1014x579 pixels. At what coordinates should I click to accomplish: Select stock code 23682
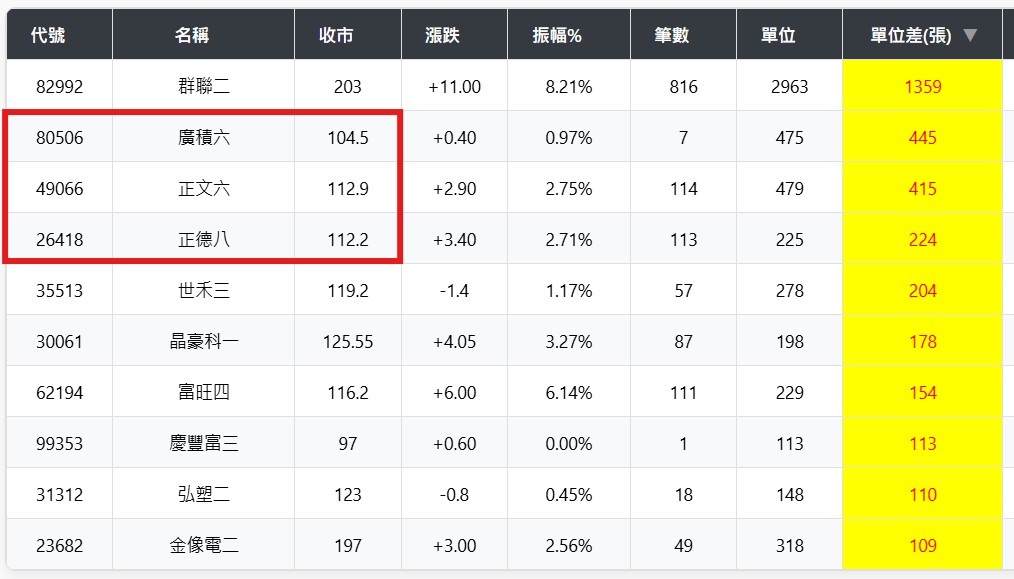pyautogui.click(x=59, y=546)
